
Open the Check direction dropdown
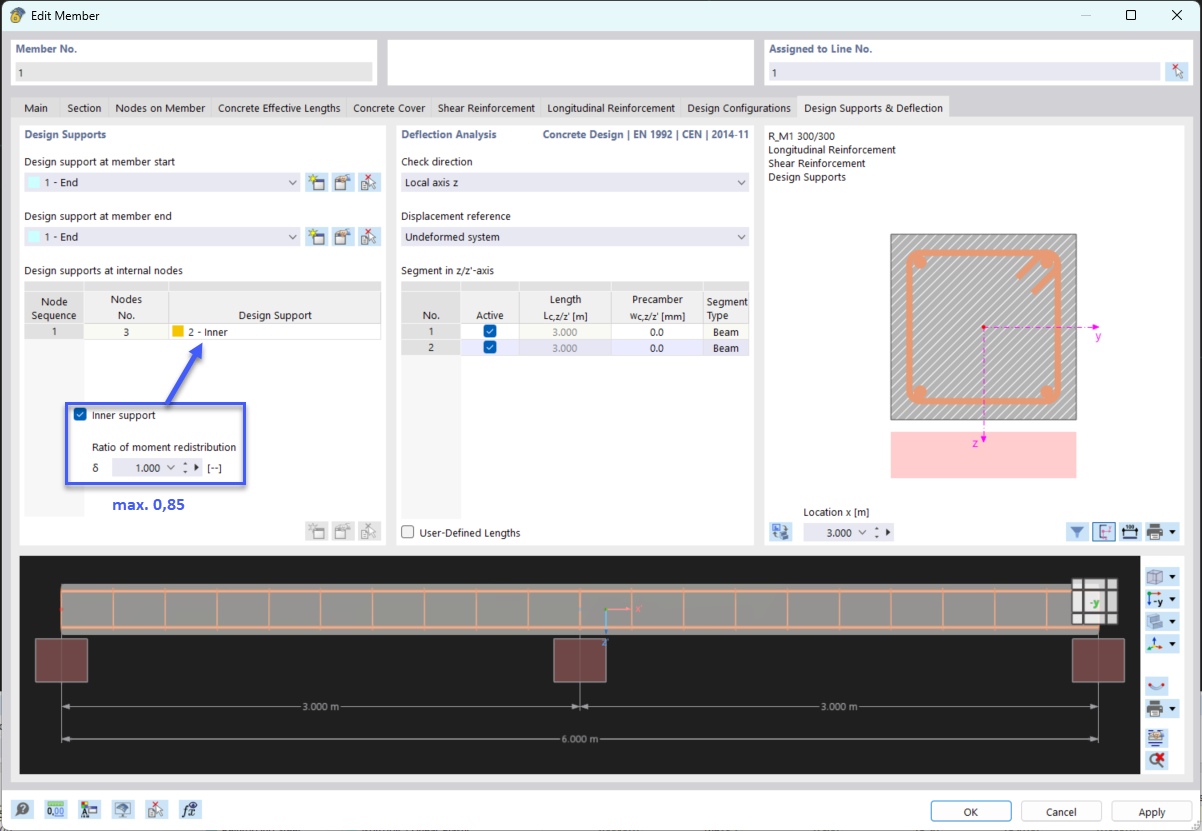pyautogui.click(x=740, y=182)
